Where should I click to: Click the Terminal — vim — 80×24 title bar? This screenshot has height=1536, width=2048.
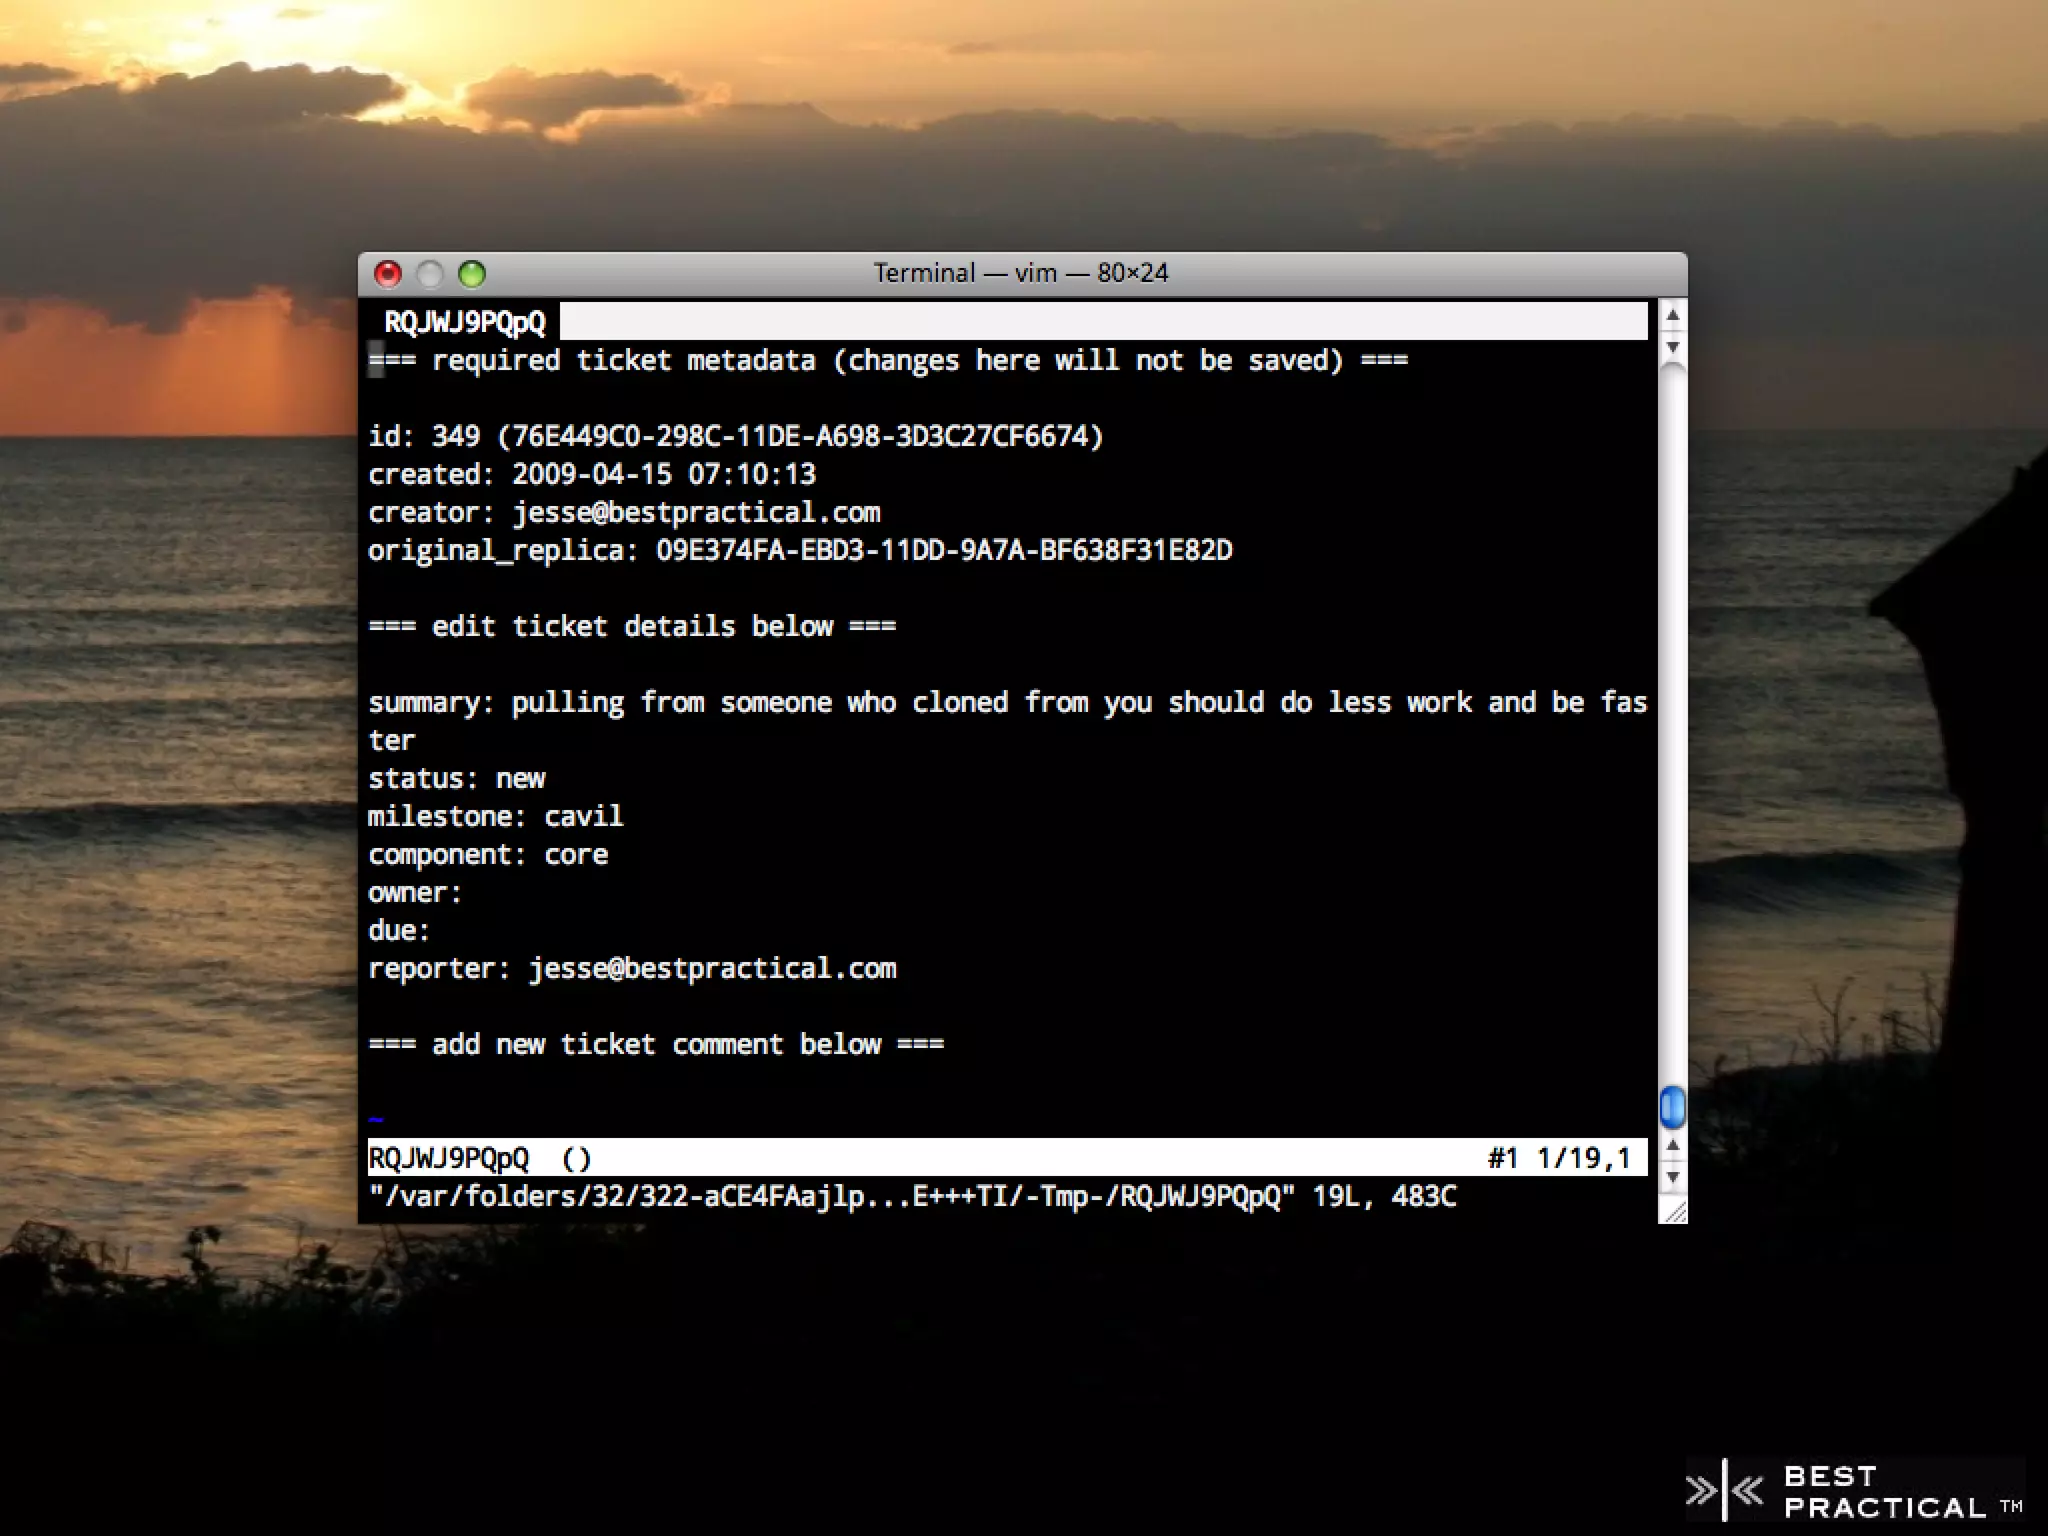1020,273
